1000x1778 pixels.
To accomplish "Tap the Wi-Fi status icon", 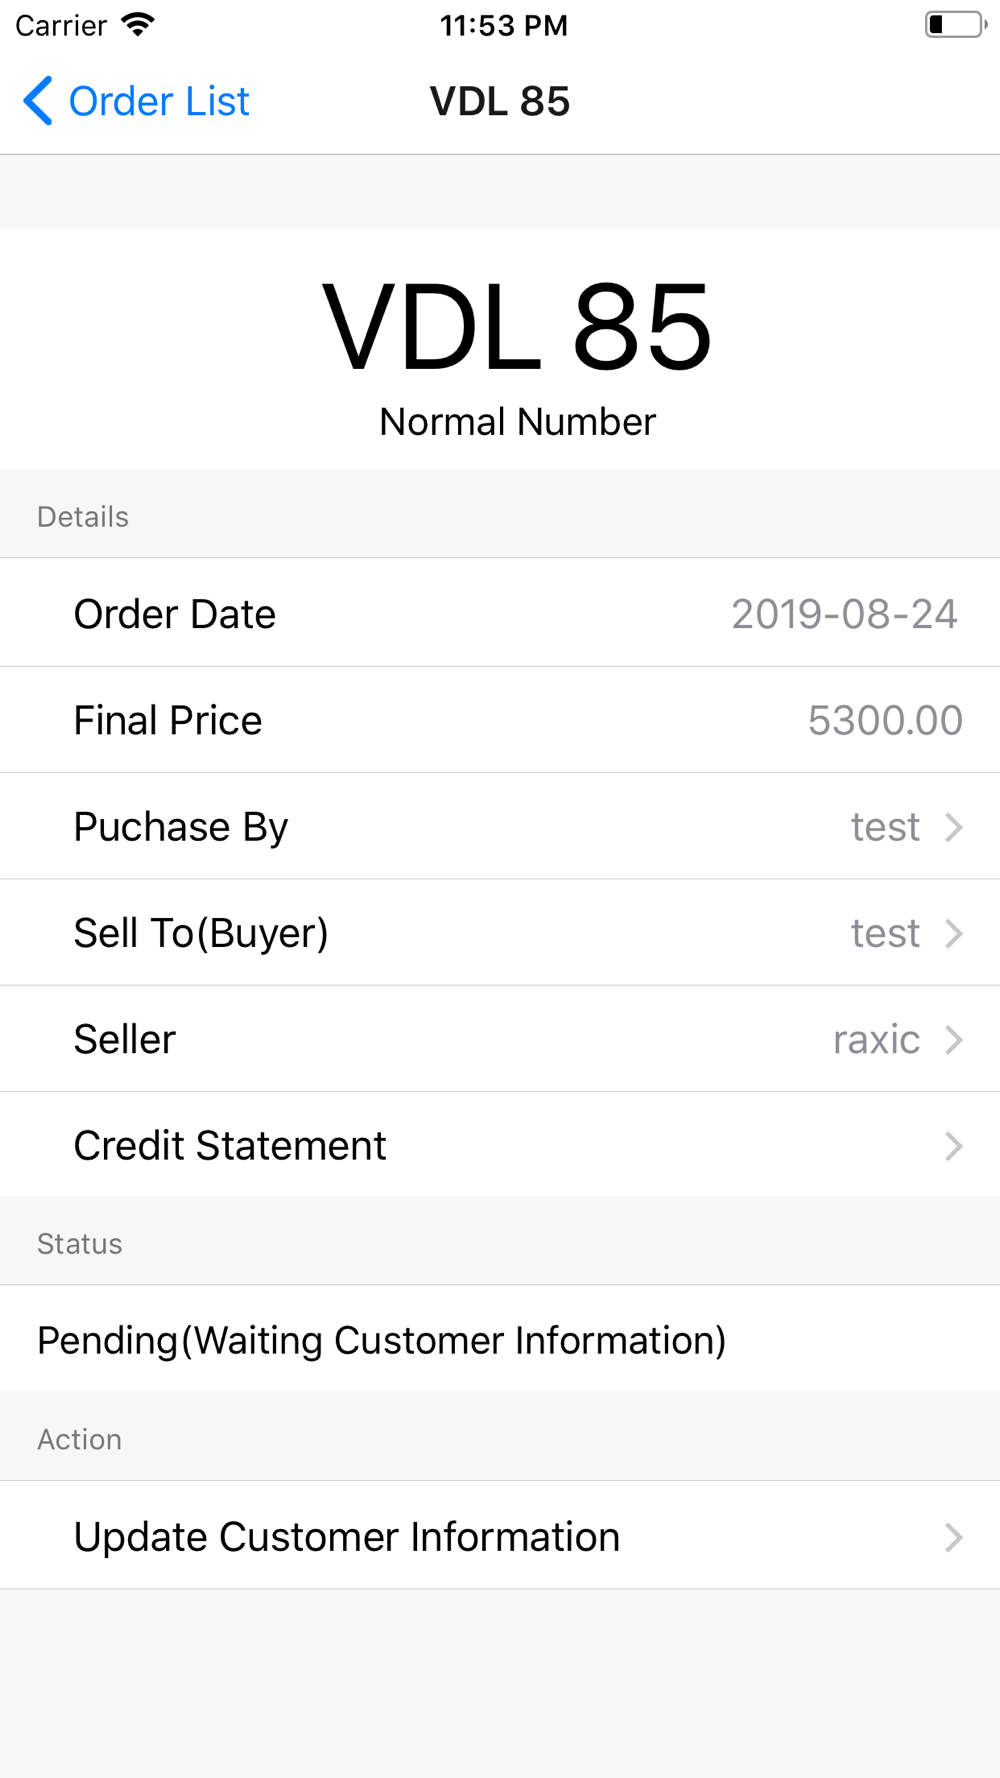I will point(138,25).
